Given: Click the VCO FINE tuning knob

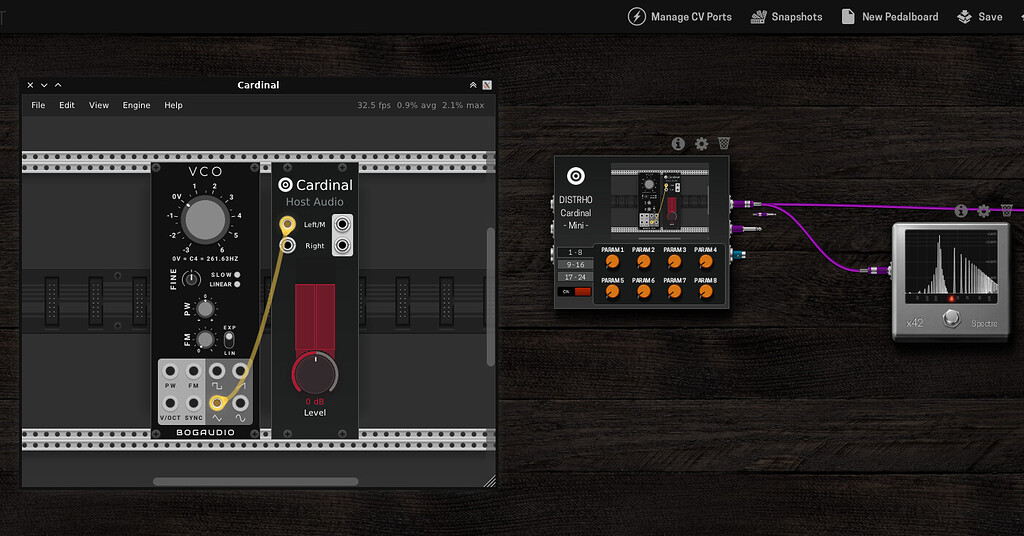Looking at the screenshot, I should (191, 279).
